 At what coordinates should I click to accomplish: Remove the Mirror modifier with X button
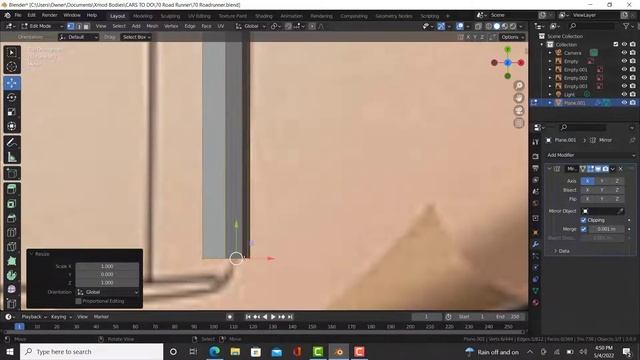[621, 169]
